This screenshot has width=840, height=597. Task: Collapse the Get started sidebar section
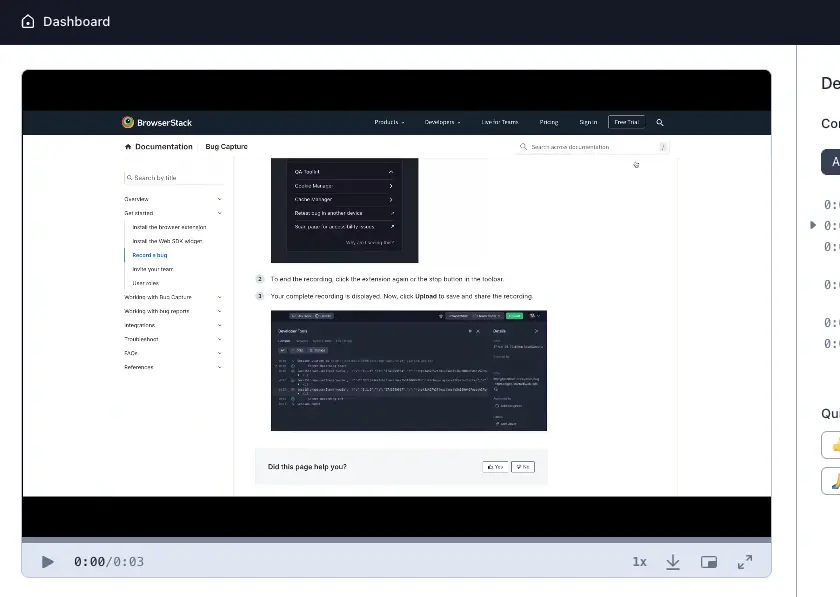click(x=220, y=213)
